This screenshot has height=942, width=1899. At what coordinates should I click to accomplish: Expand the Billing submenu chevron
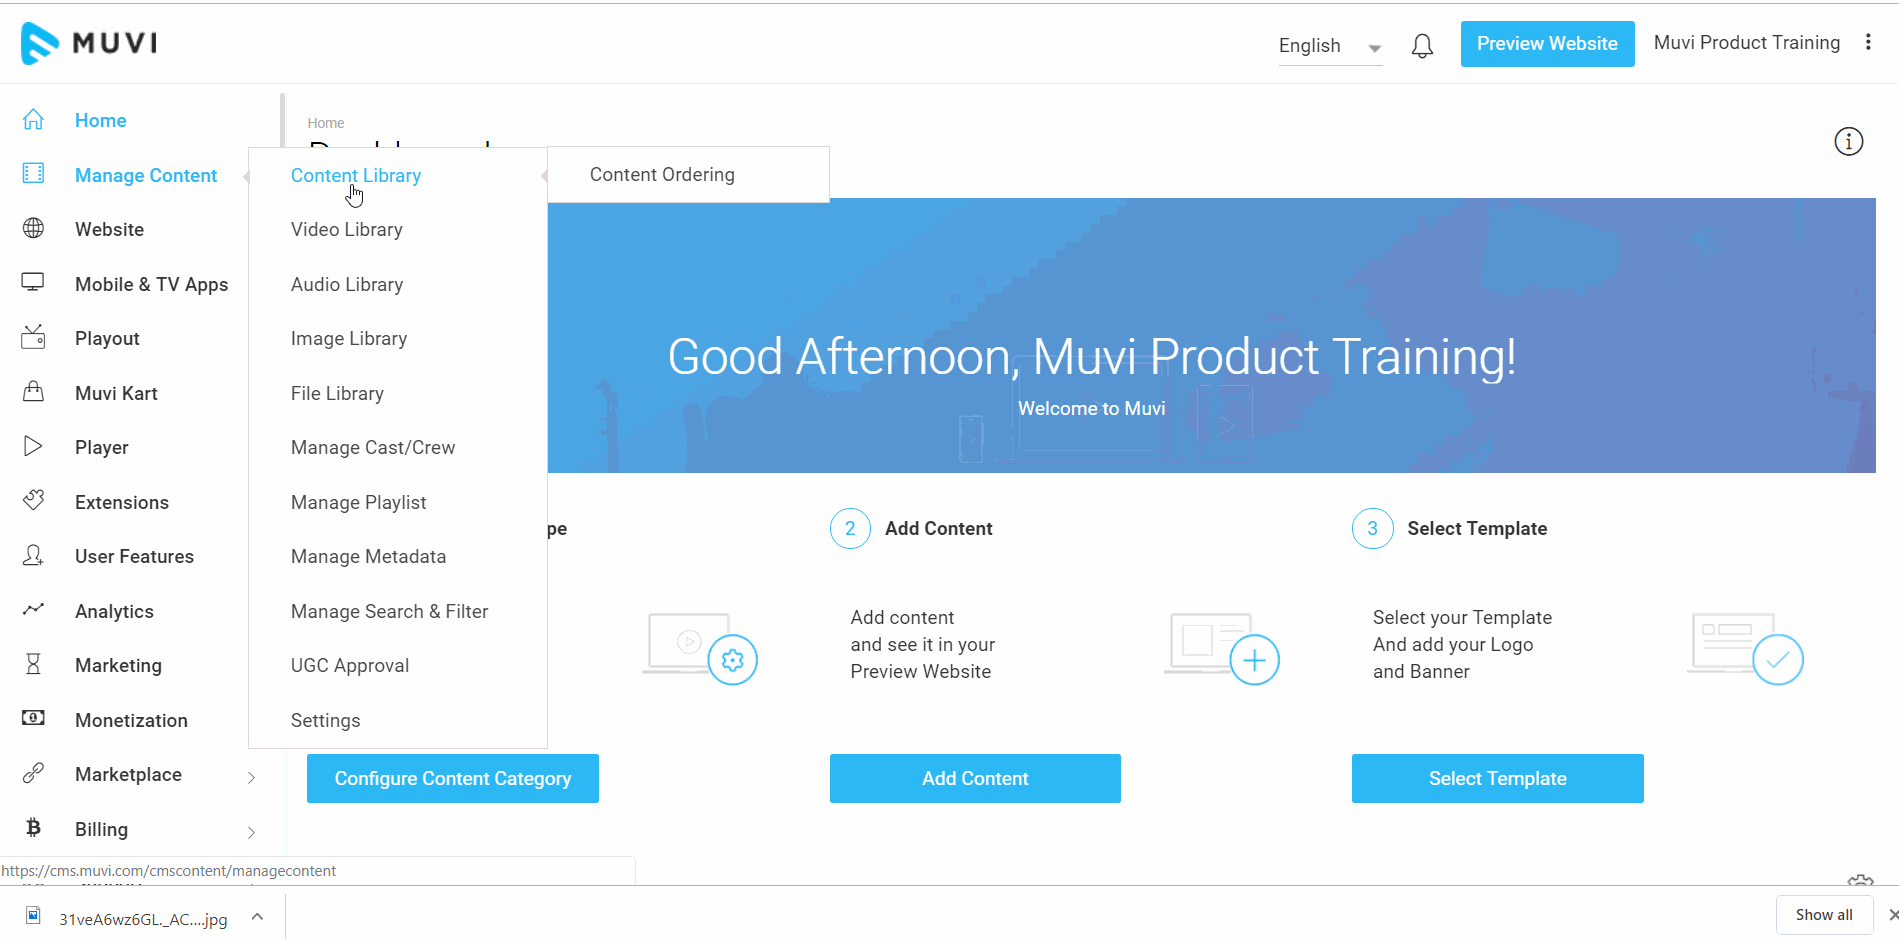point(251,832)
